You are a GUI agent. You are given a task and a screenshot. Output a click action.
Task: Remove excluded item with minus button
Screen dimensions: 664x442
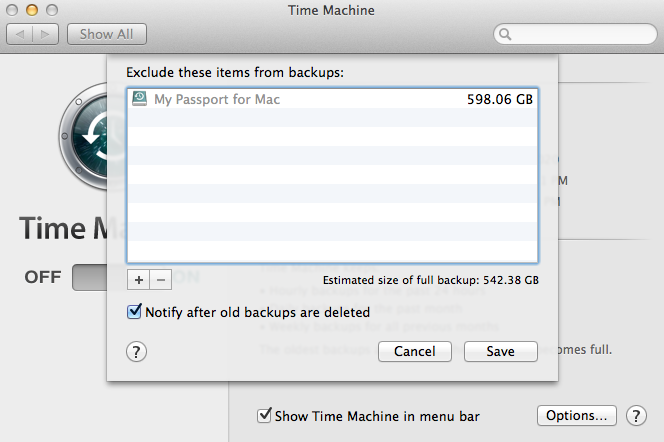(161, 279)
